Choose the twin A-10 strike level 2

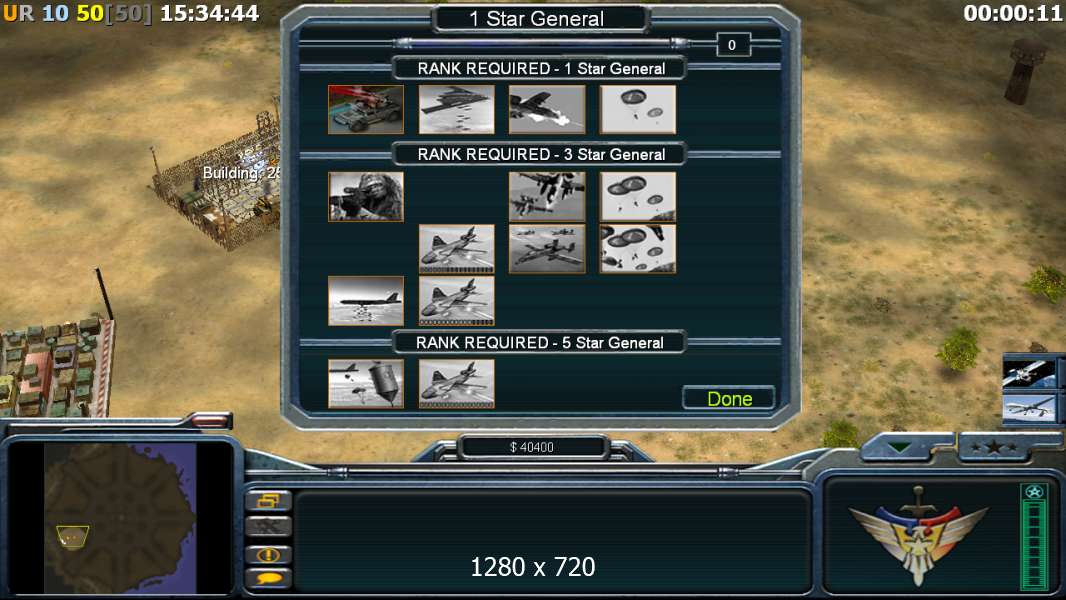(x=547, y=196)
